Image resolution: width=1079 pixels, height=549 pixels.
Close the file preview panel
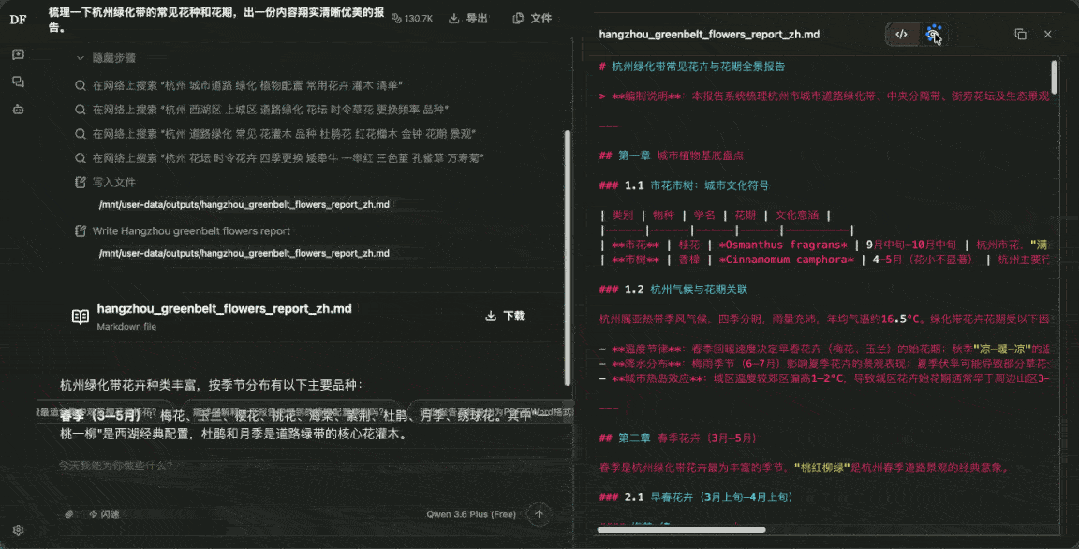pos(1047,34)
